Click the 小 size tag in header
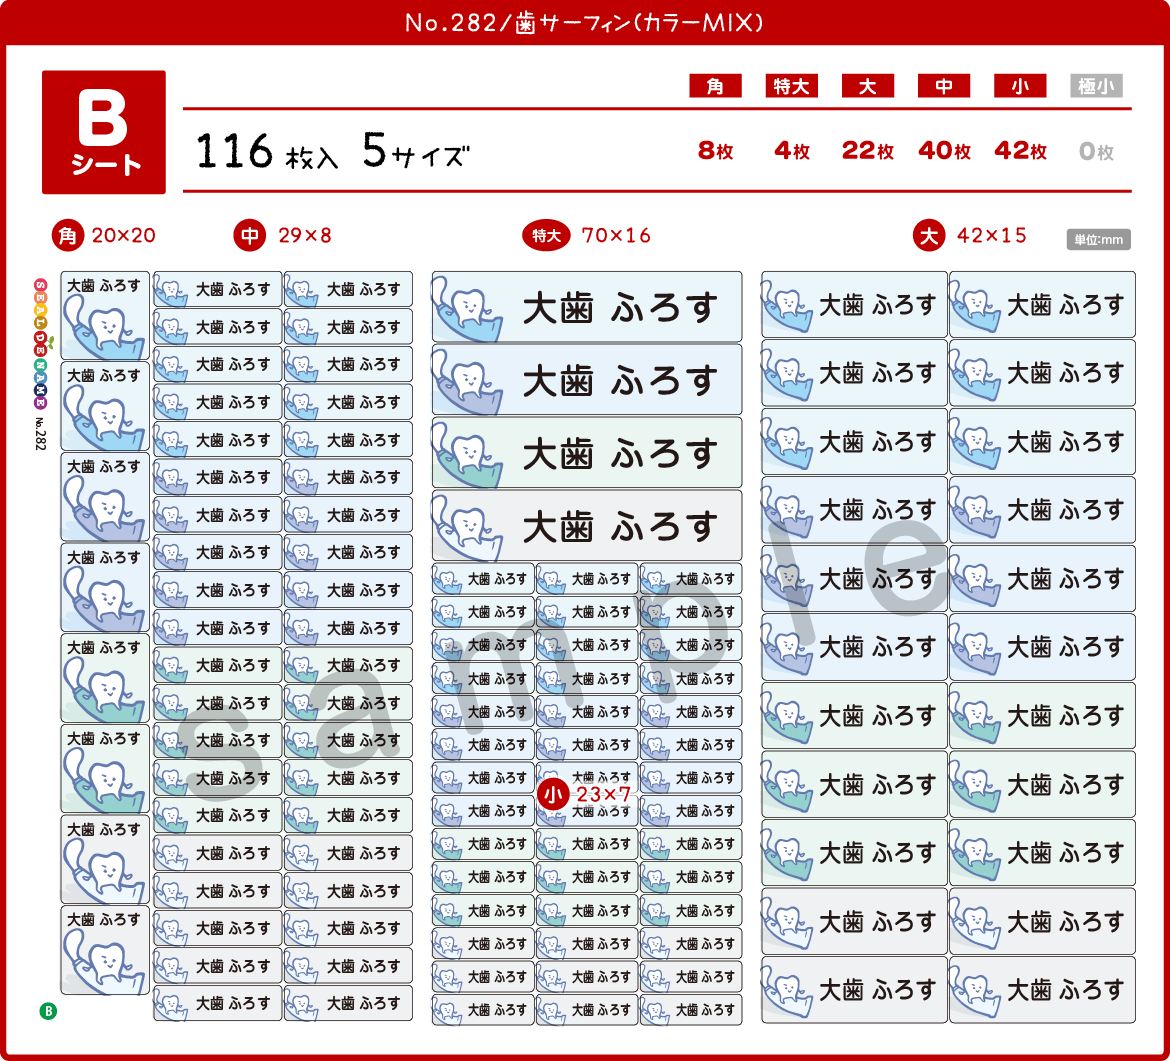 tap(1019, 86)
